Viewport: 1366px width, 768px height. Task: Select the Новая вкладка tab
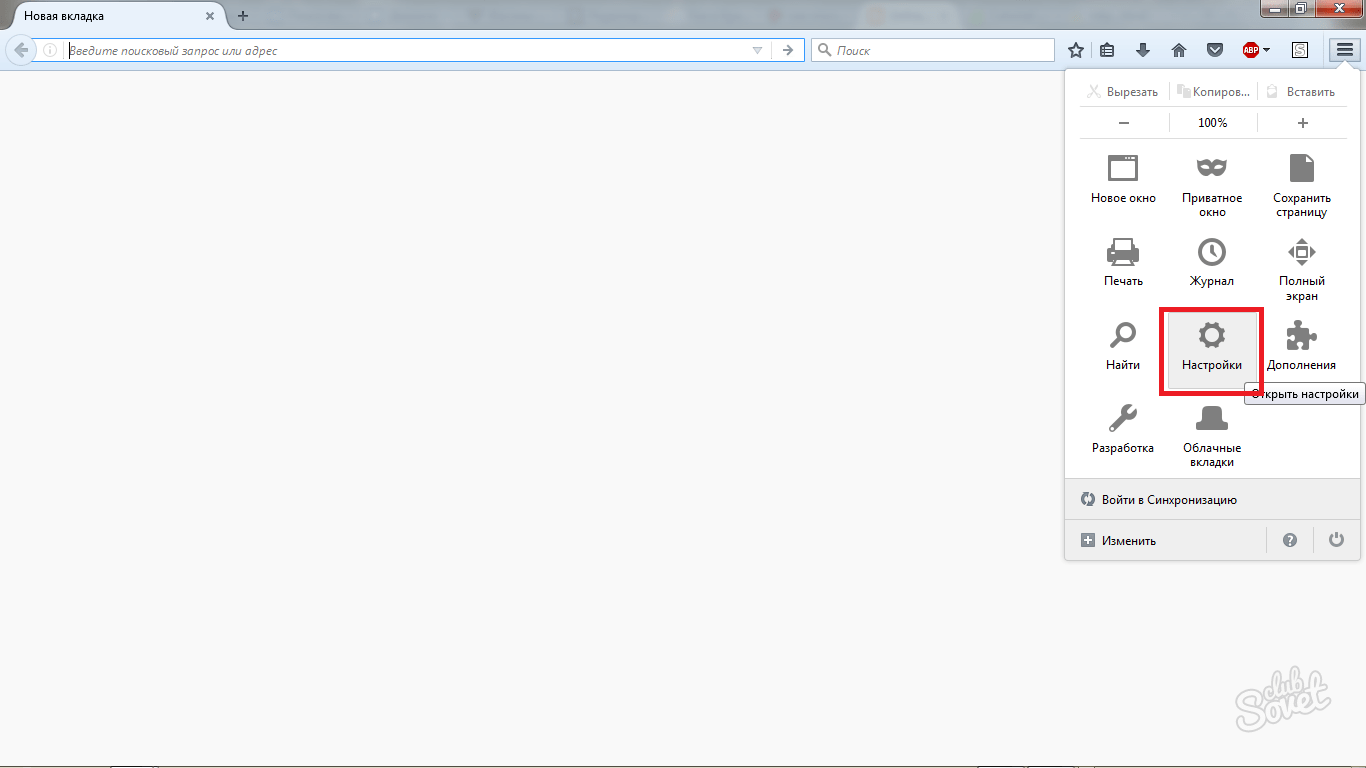coord(110,16)
